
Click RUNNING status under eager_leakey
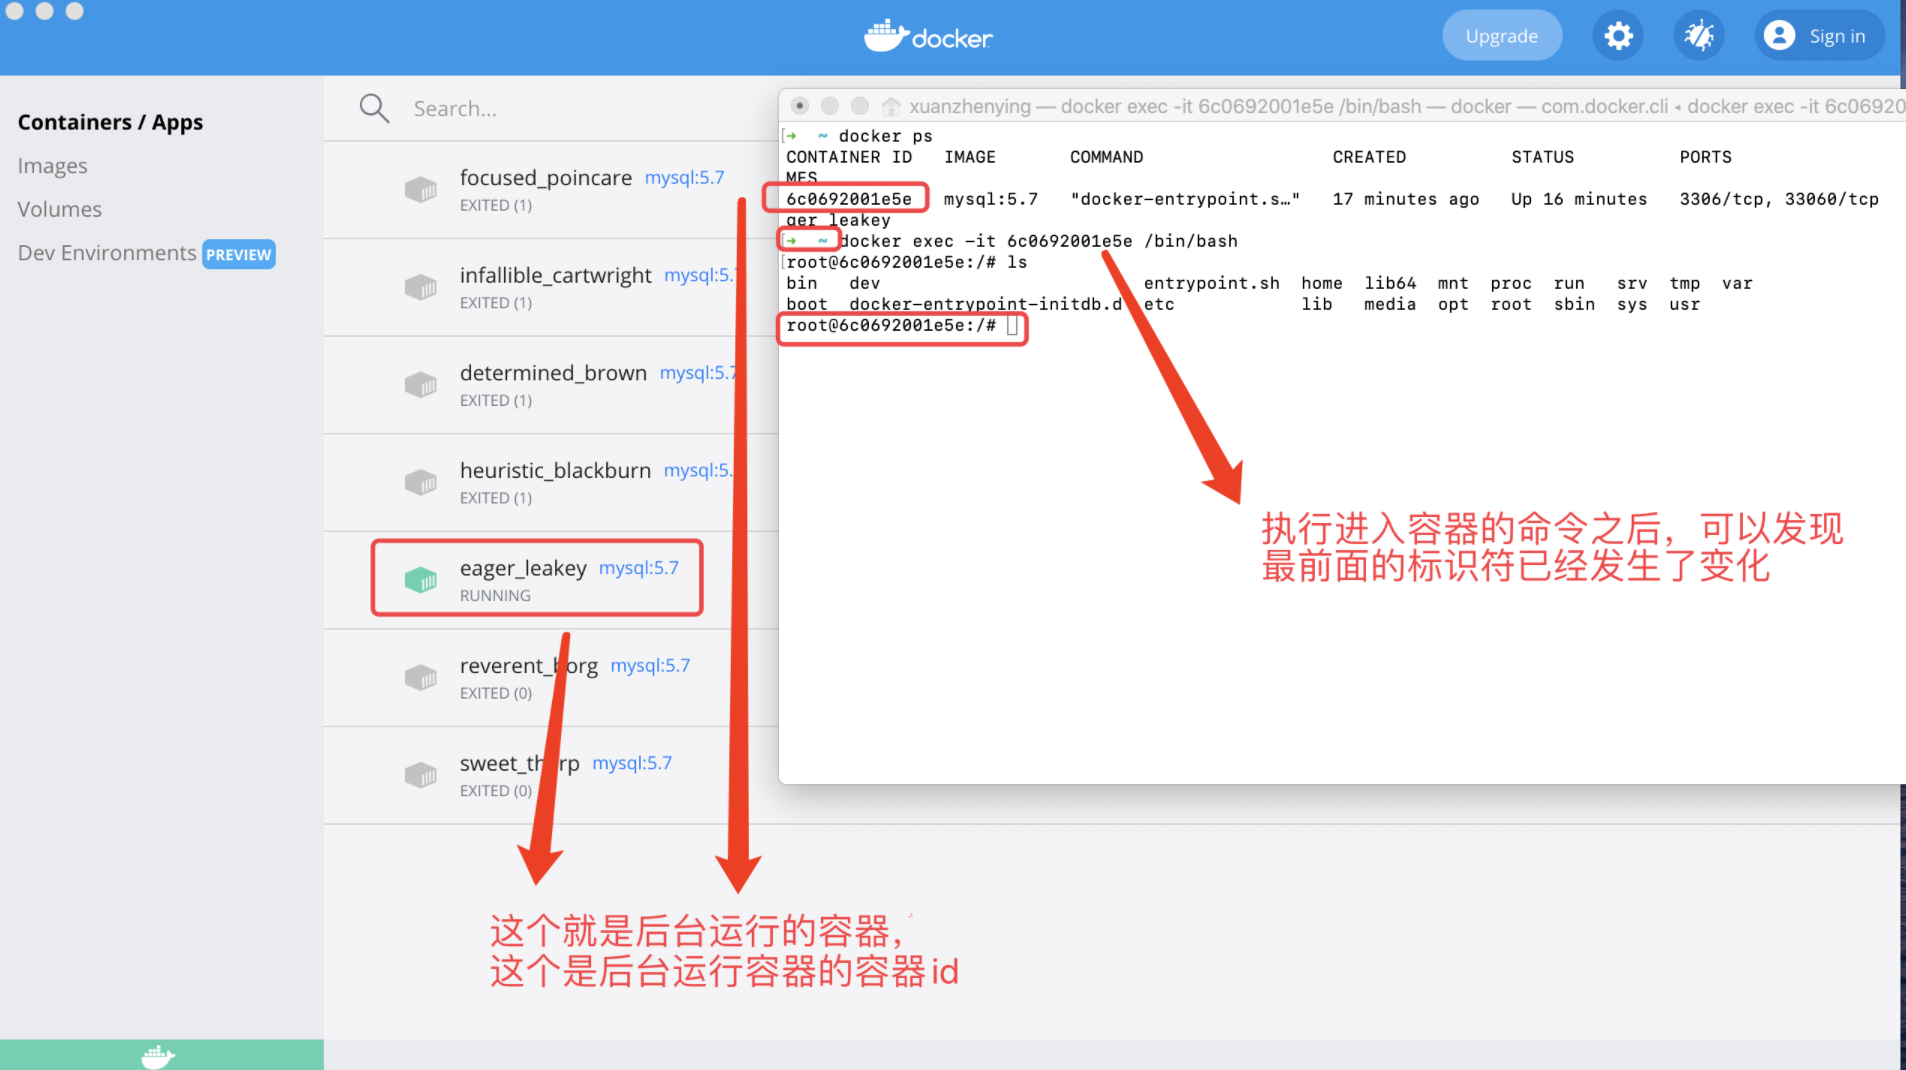[495, 595]
